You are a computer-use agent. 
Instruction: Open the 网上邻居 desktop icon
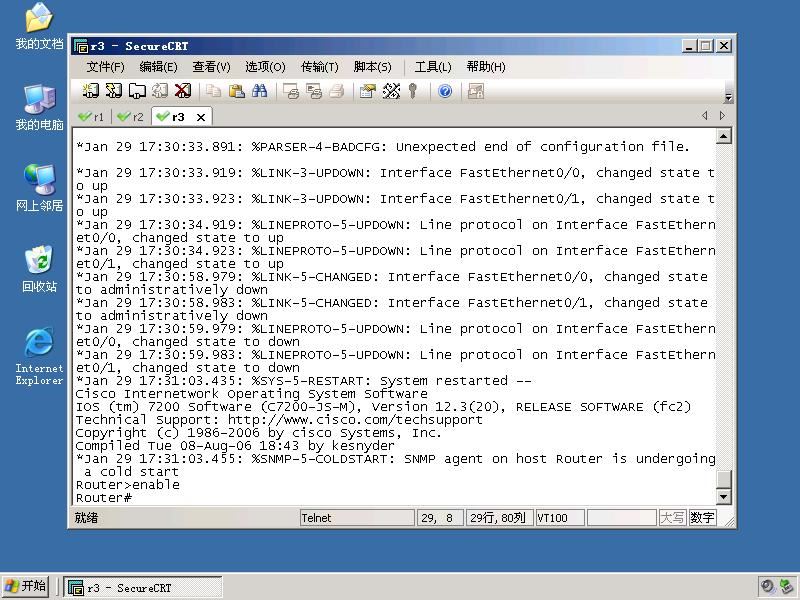click(x=39, y=188)
